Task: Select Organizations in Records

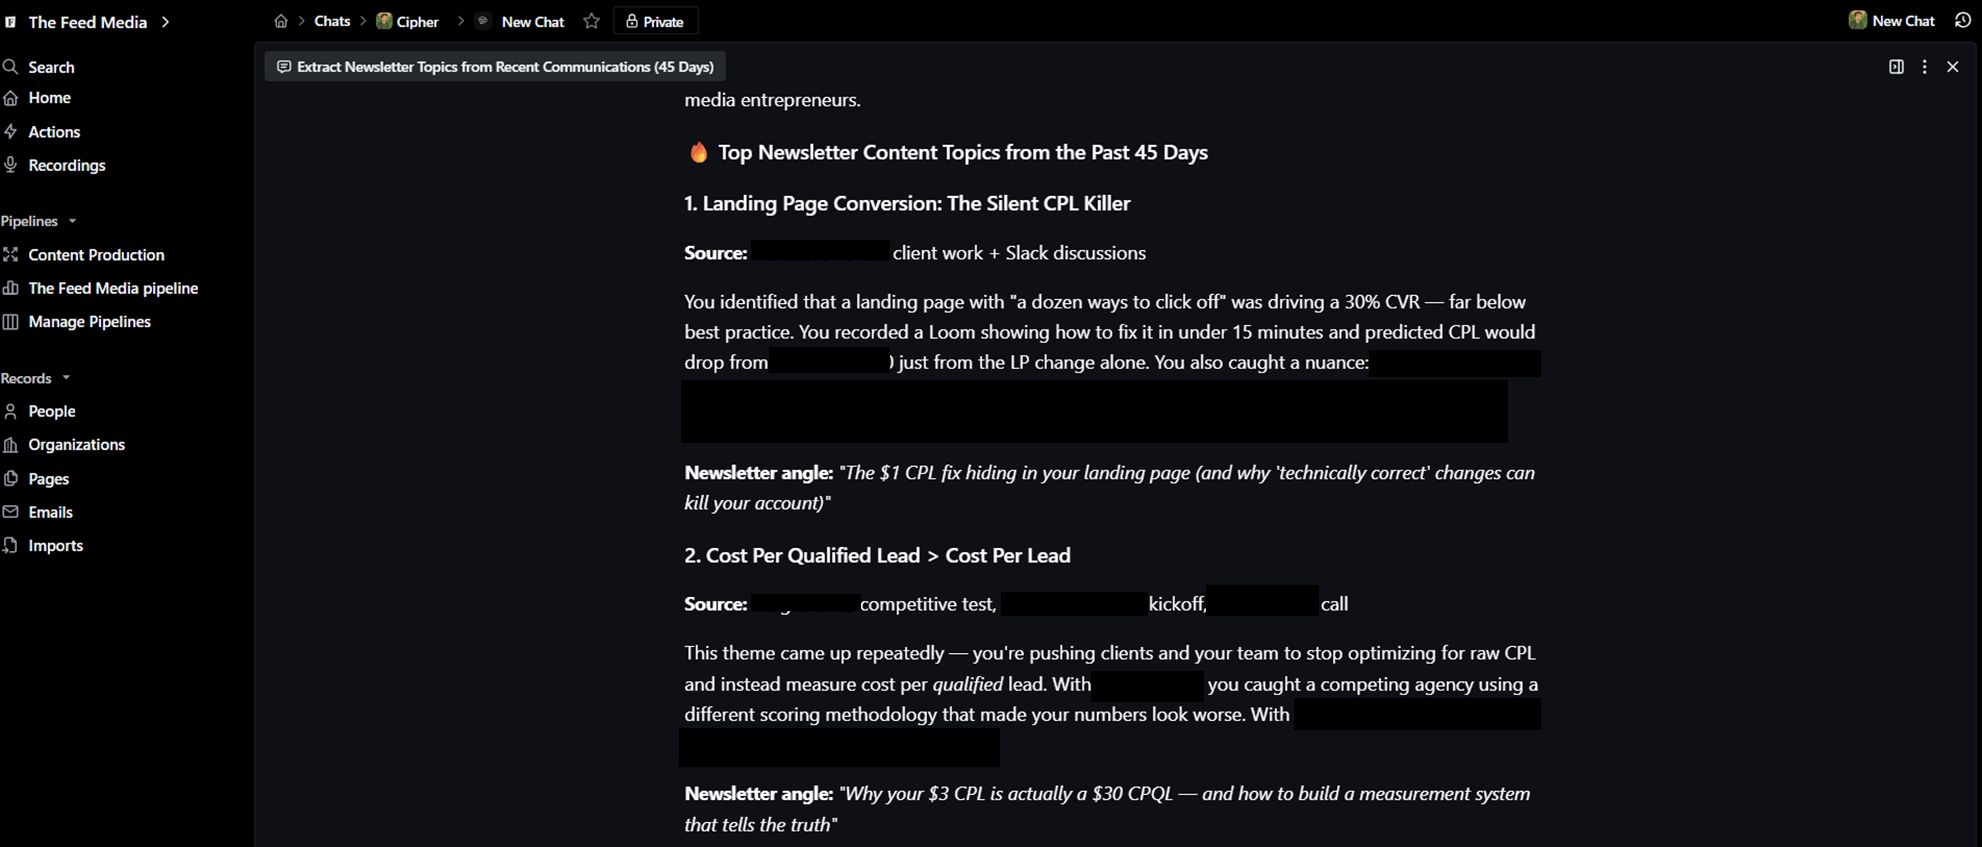Action: coord(76,445)
